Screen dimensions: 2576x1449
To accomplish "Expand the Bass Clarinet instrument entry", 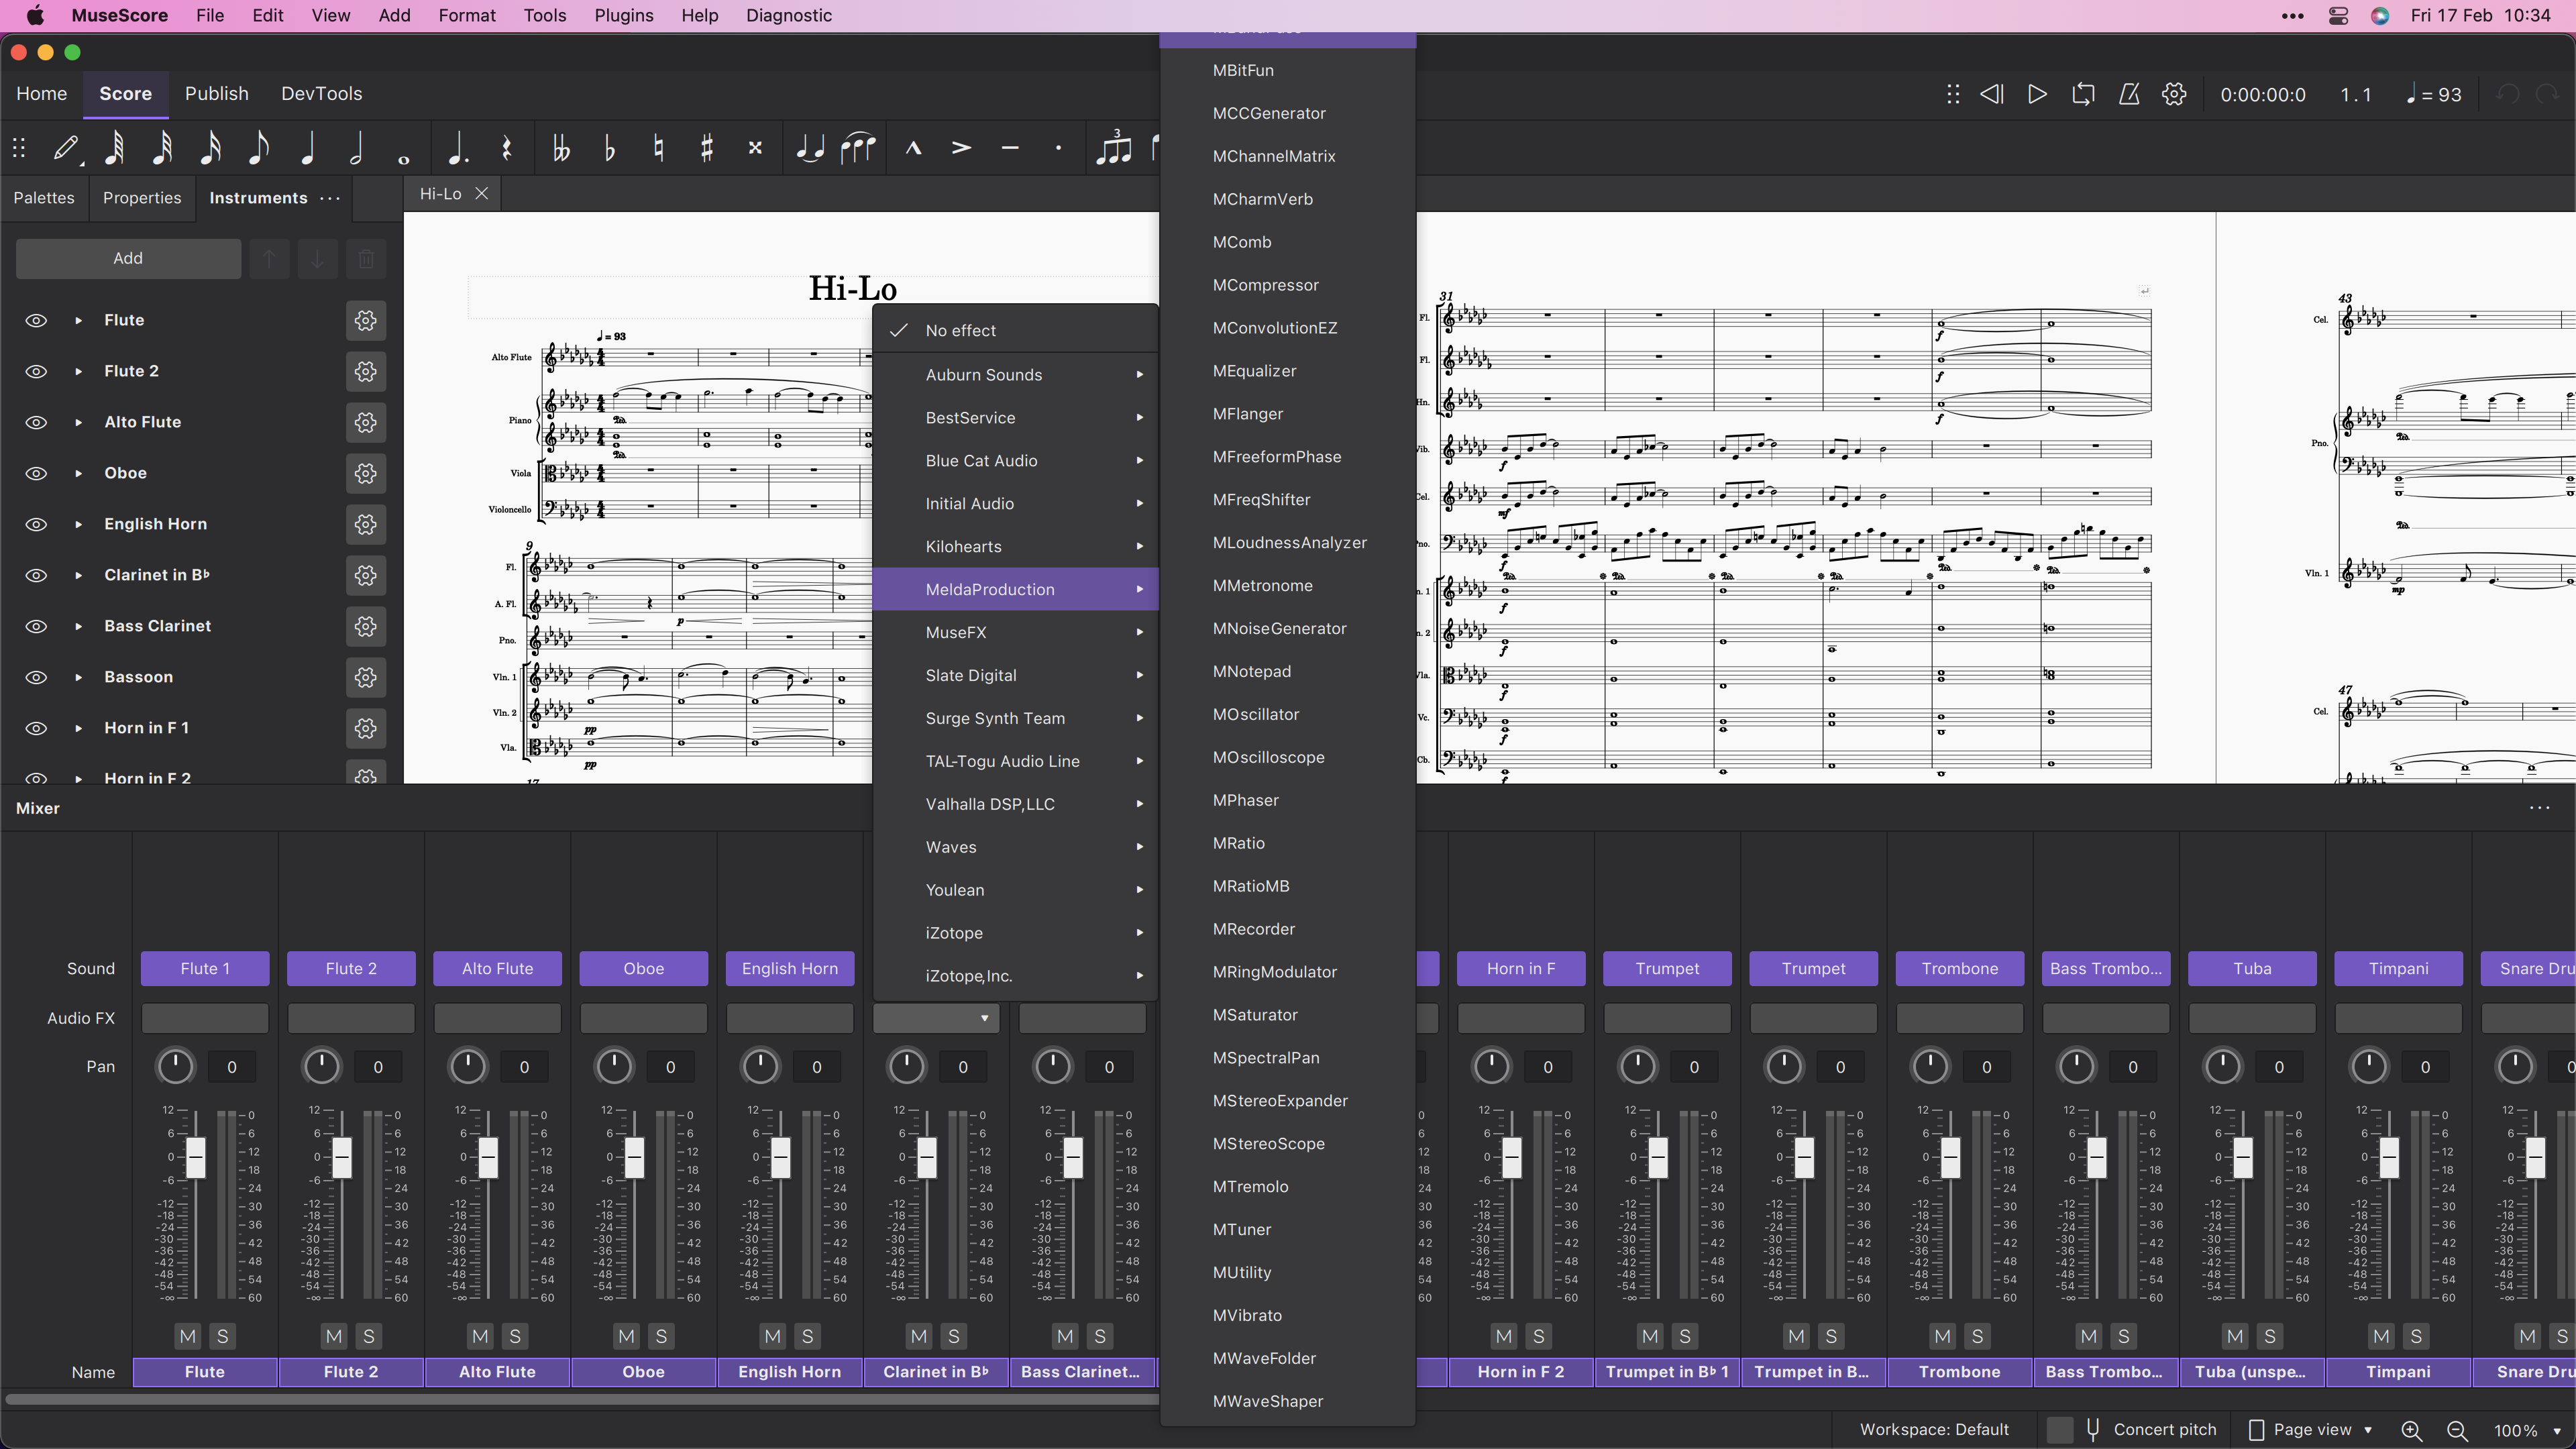I will [78, 626].
